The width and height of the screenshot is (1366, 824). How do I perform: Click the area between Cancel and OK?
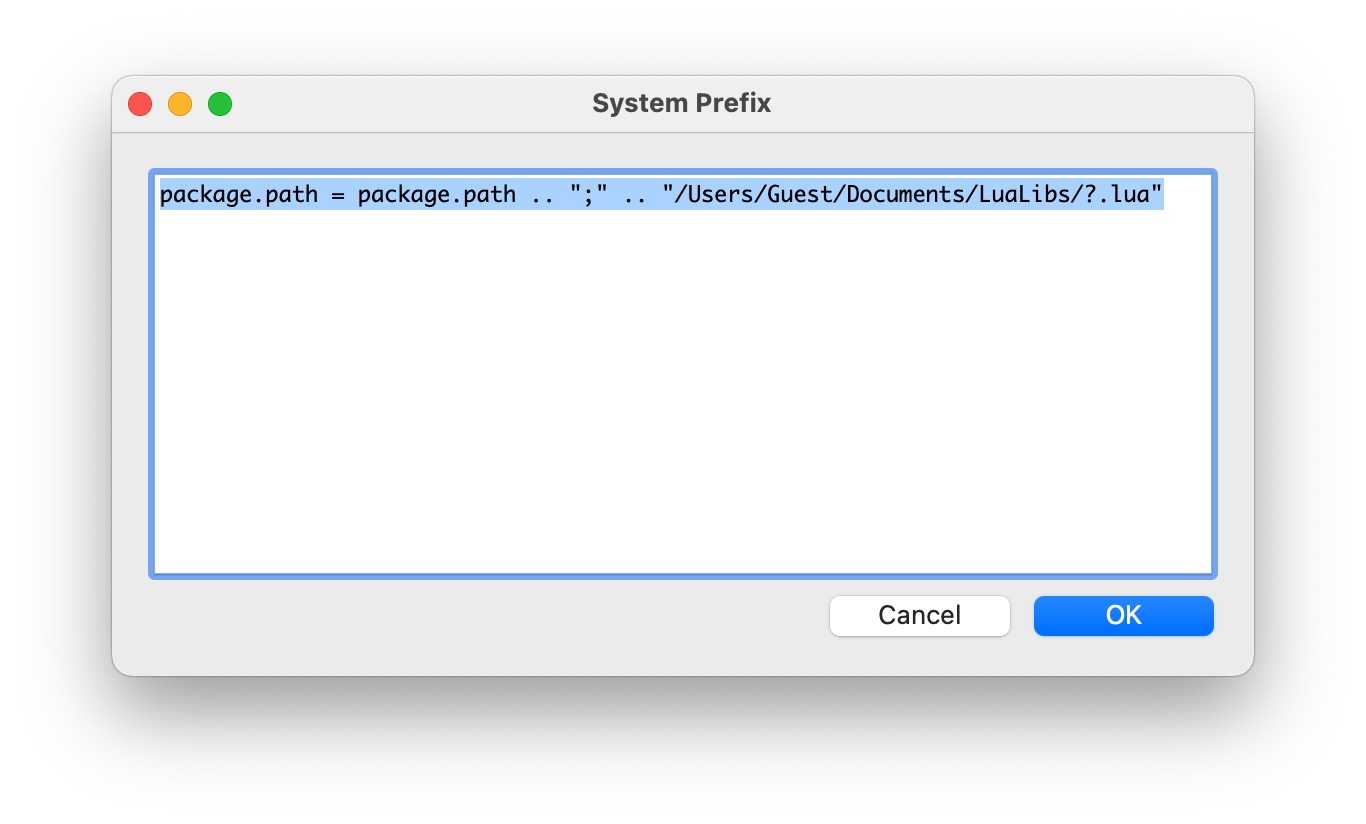(x=1022, y=615)
